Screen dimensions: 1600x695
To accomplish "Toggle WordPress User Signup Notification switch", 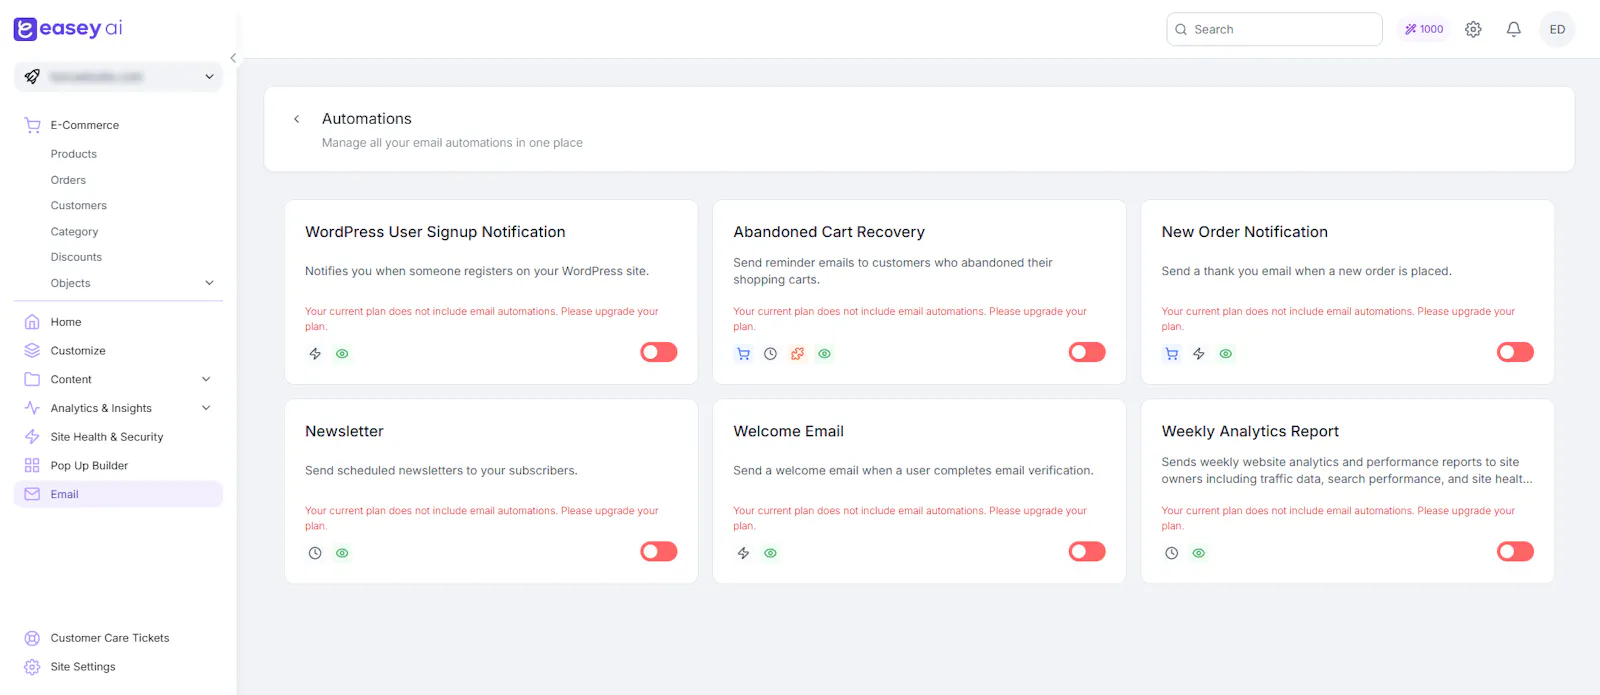I will 659,352.
